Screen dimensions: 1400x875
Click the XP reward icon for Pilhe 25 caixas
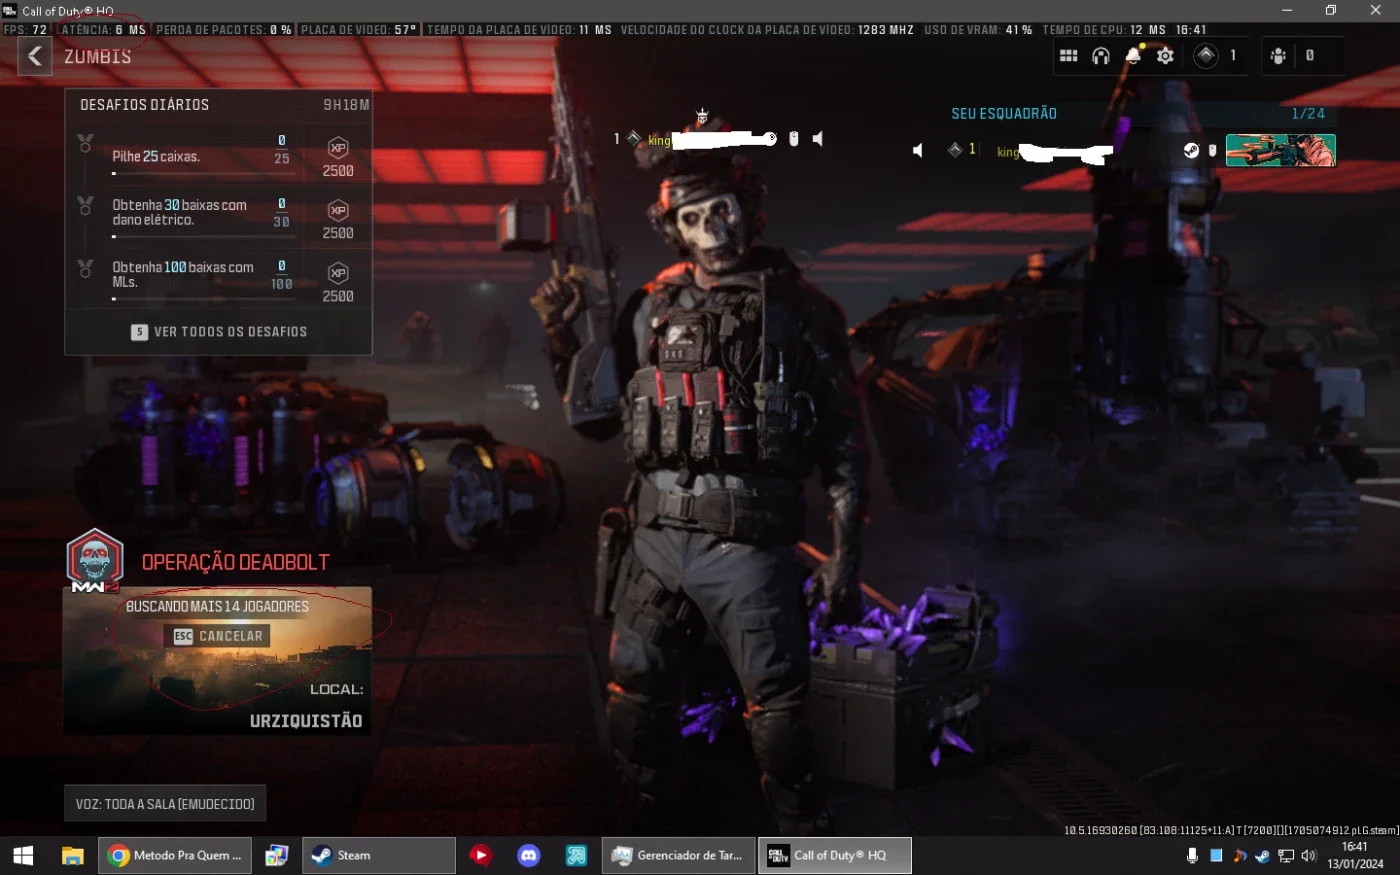click(x=338, y=148)
